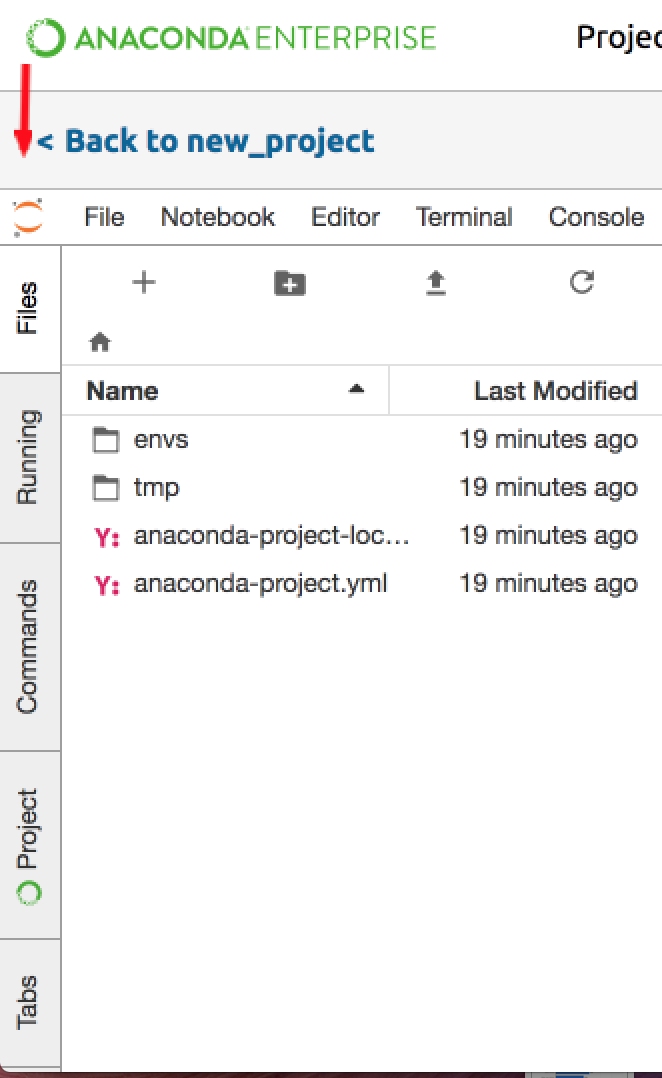Open the Notebook menu
662x1078 pixels.
tap(218, 217)
